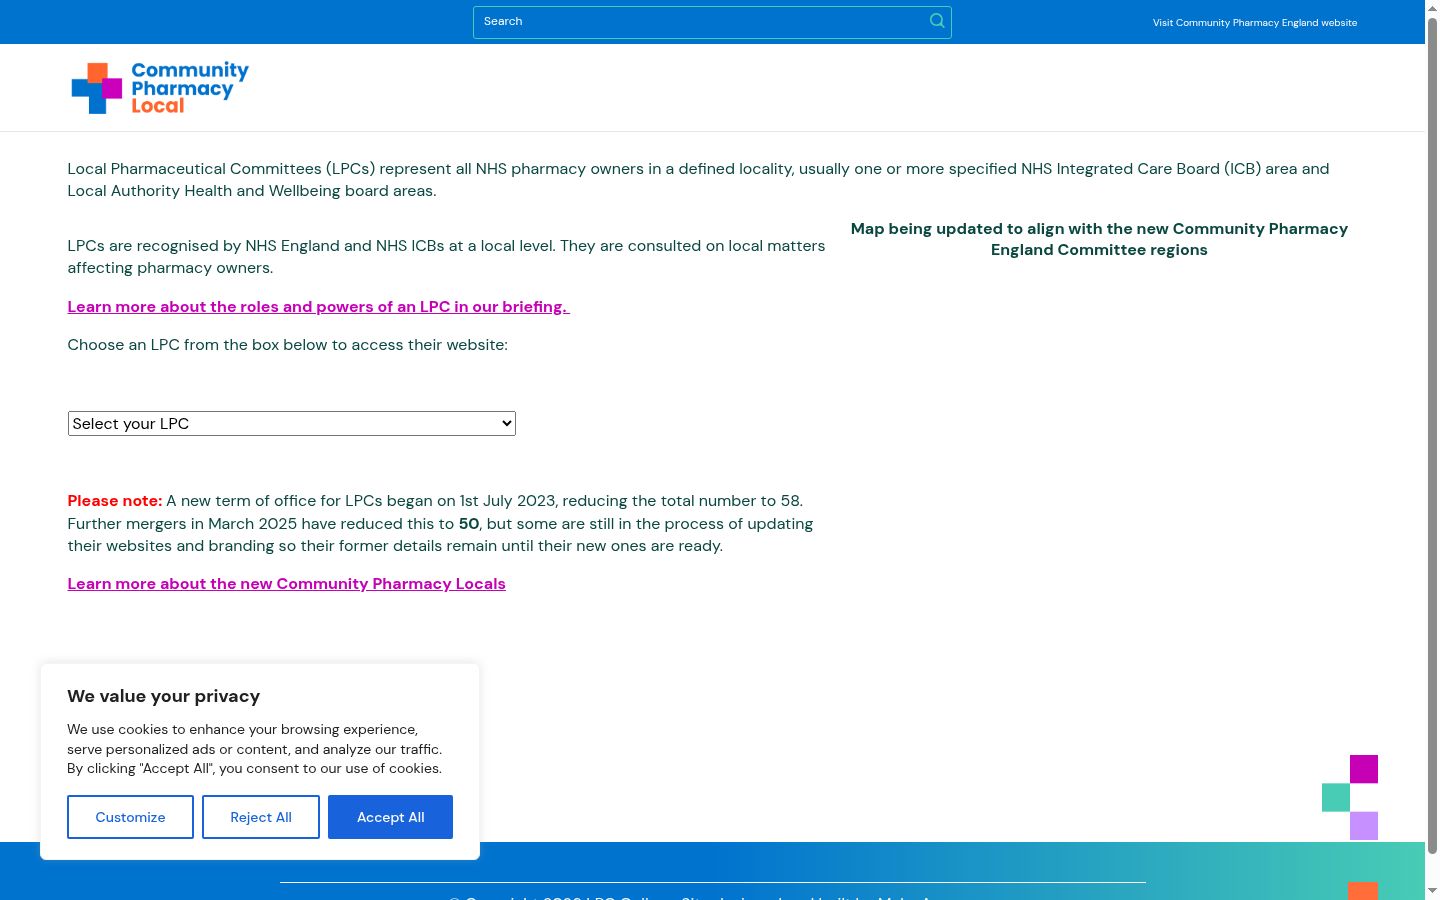Viewport: 1440px width, 900px height.
Task: Open the LPC roles and powers briefing link
Action: [318, 307]
